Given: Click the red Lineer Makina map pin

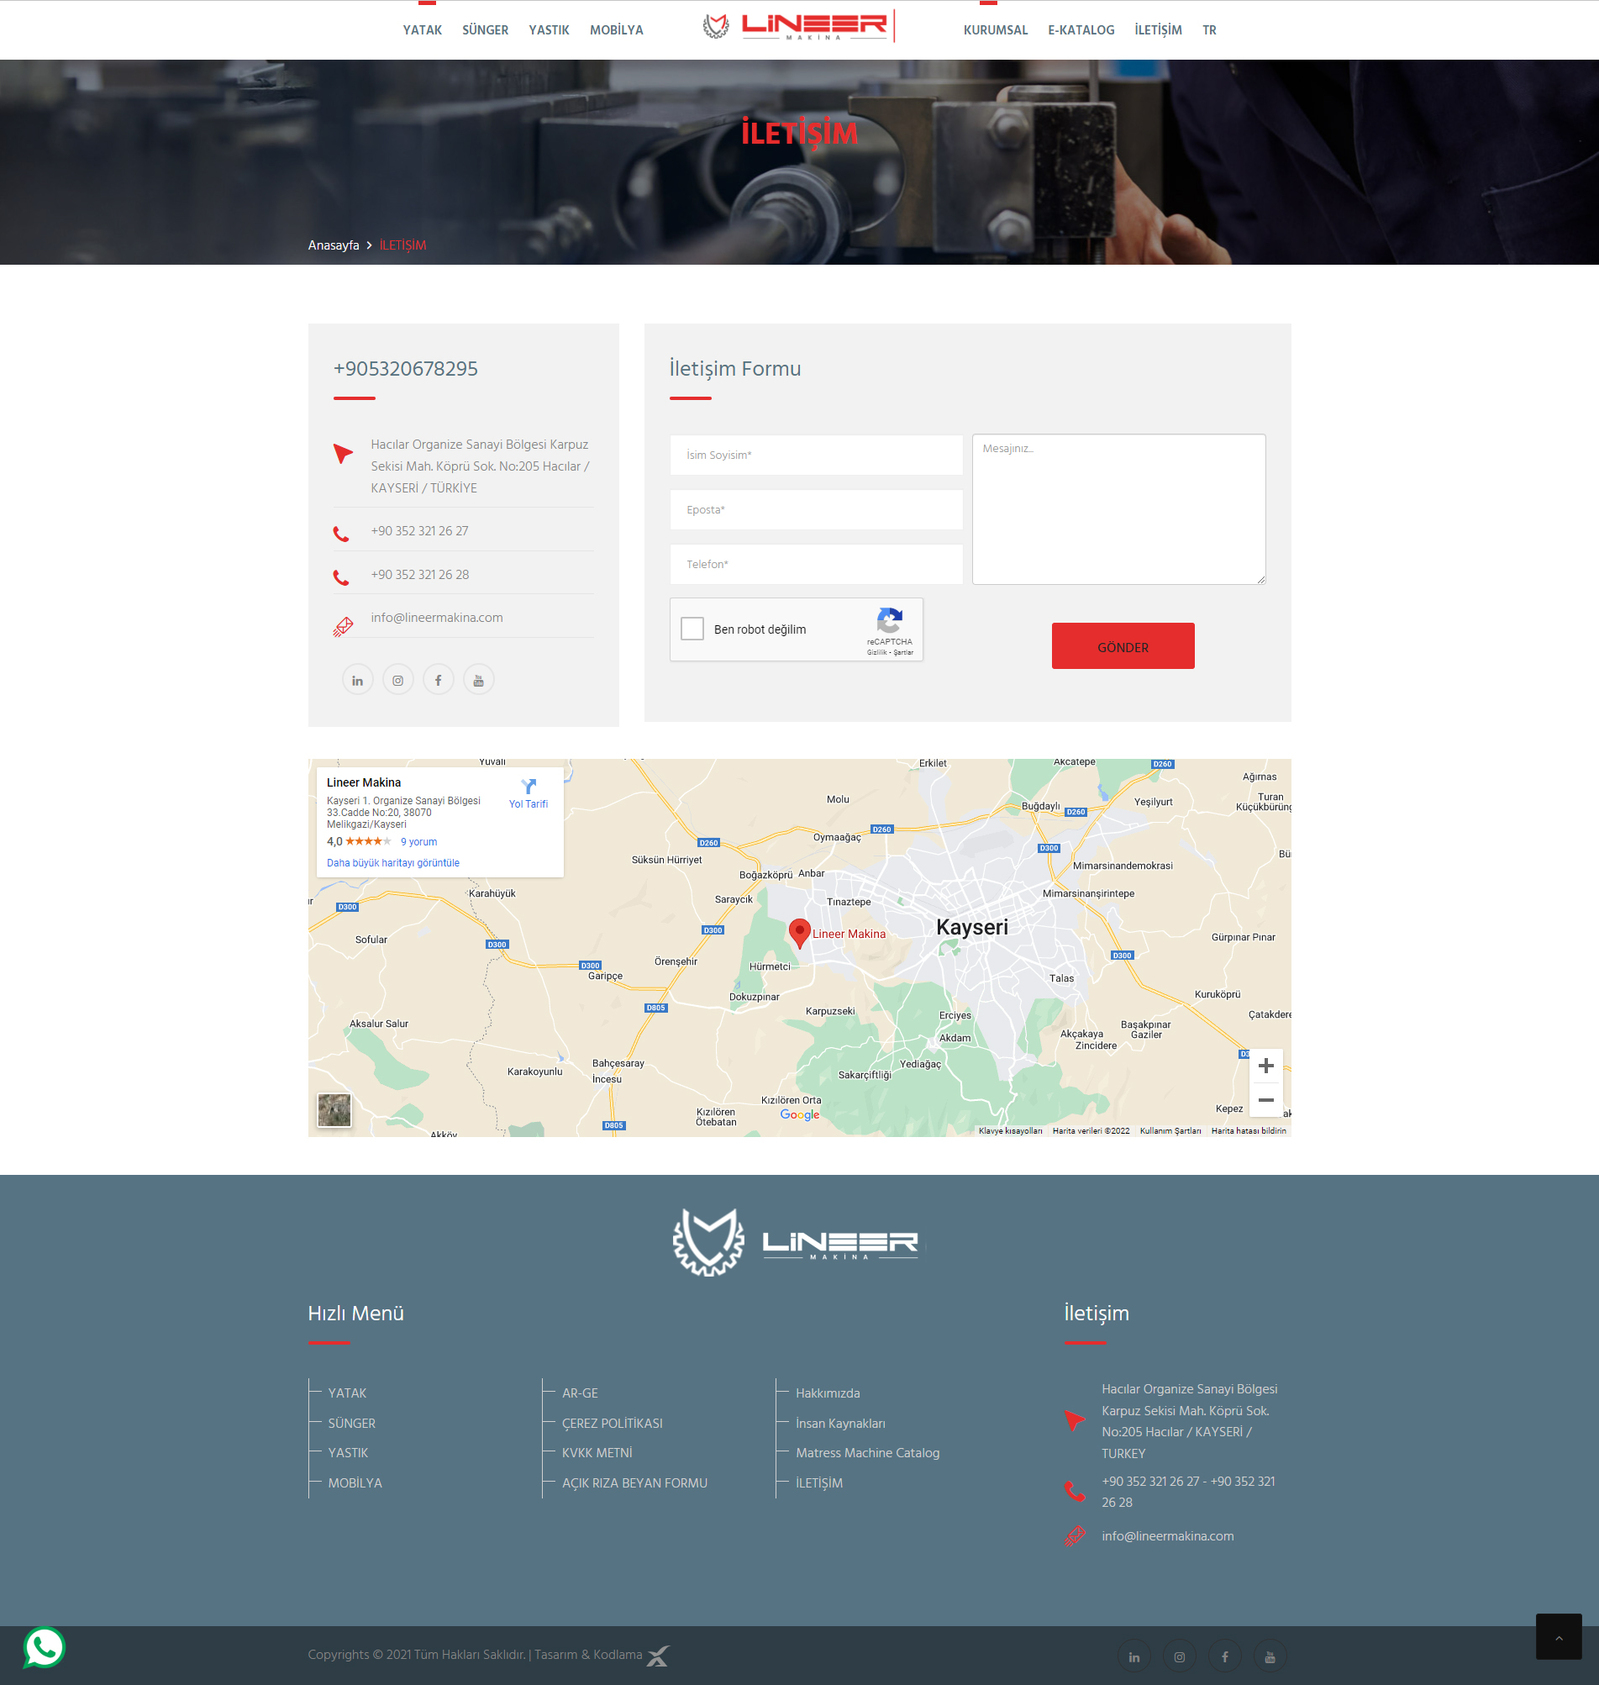Looking at the screenshot, I should [x=799, y=932].
